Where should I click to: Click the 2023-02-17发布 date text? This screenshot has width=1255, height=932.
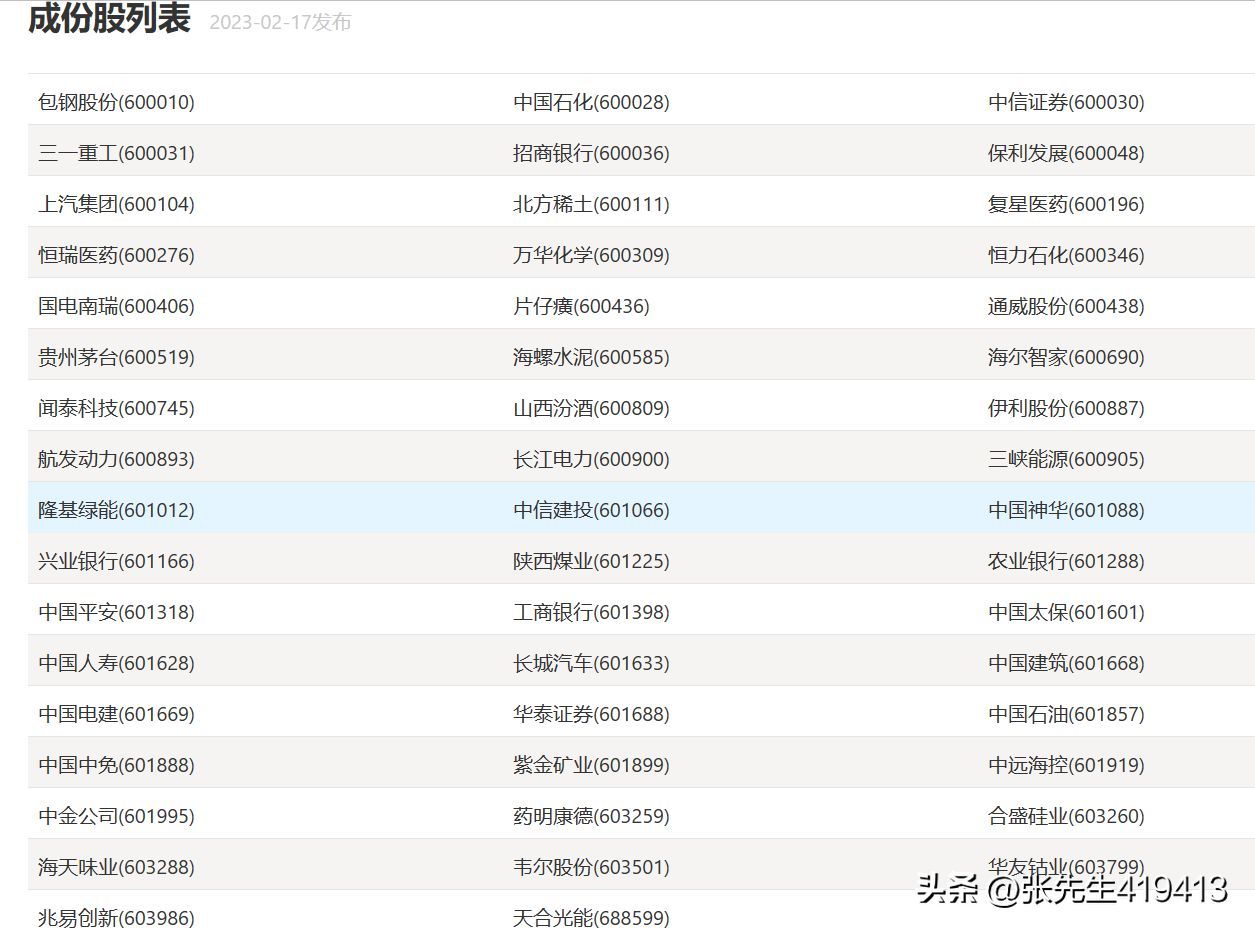click(280, 22)
